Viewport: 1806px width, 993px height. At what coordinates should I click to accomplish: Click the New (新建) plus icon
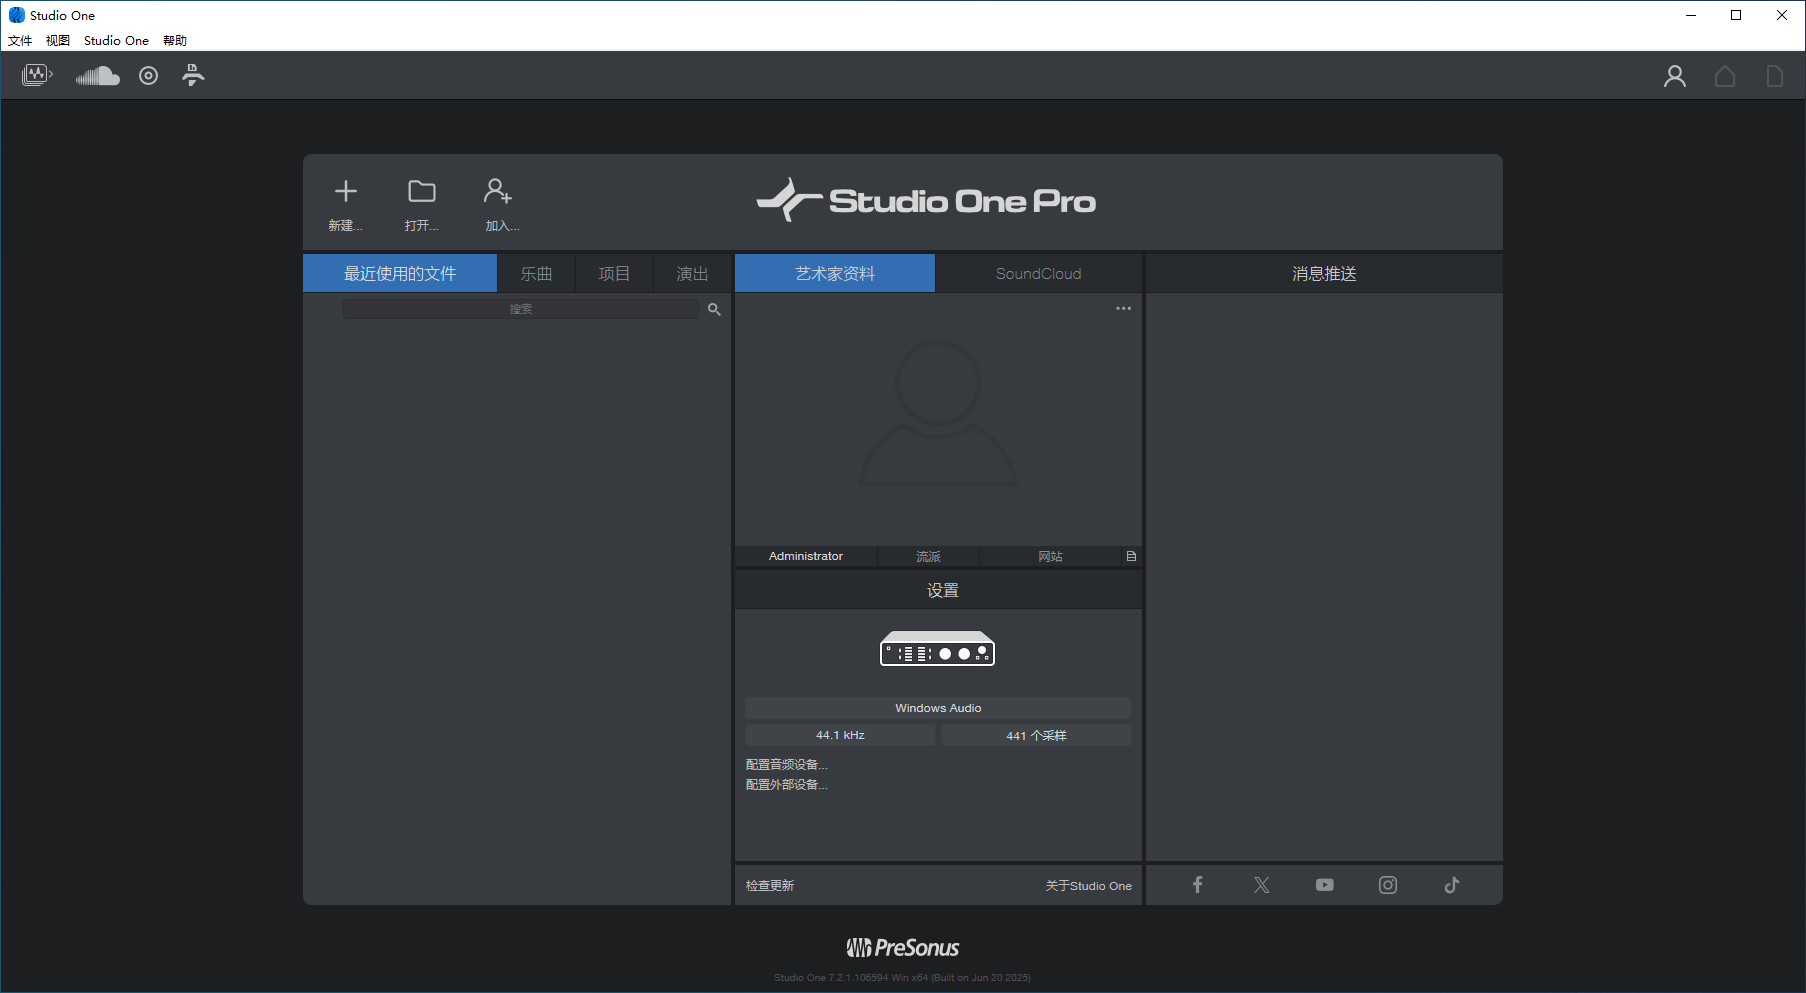pyautogui.click(x=346, y=191)
